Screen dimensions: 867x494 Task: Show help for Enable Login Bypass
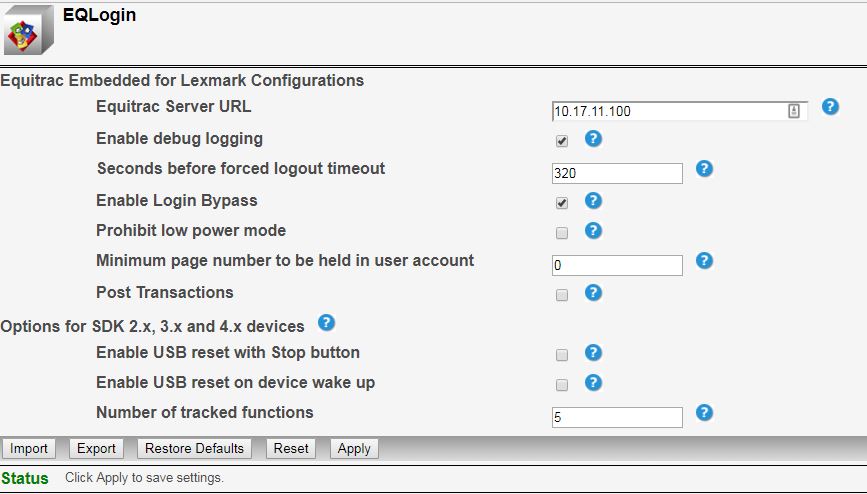tap(593, 201)
